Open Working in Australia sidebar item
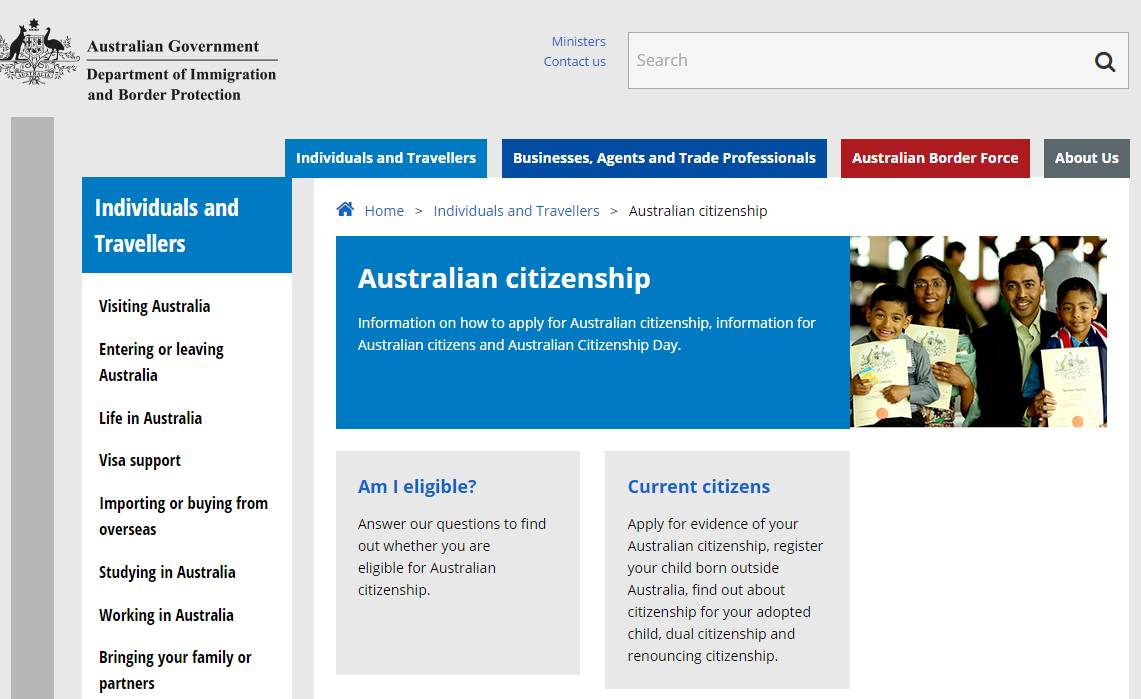The height and width of the screenshot is (699, 1141). pyautogui.click(x=167, y=615)
